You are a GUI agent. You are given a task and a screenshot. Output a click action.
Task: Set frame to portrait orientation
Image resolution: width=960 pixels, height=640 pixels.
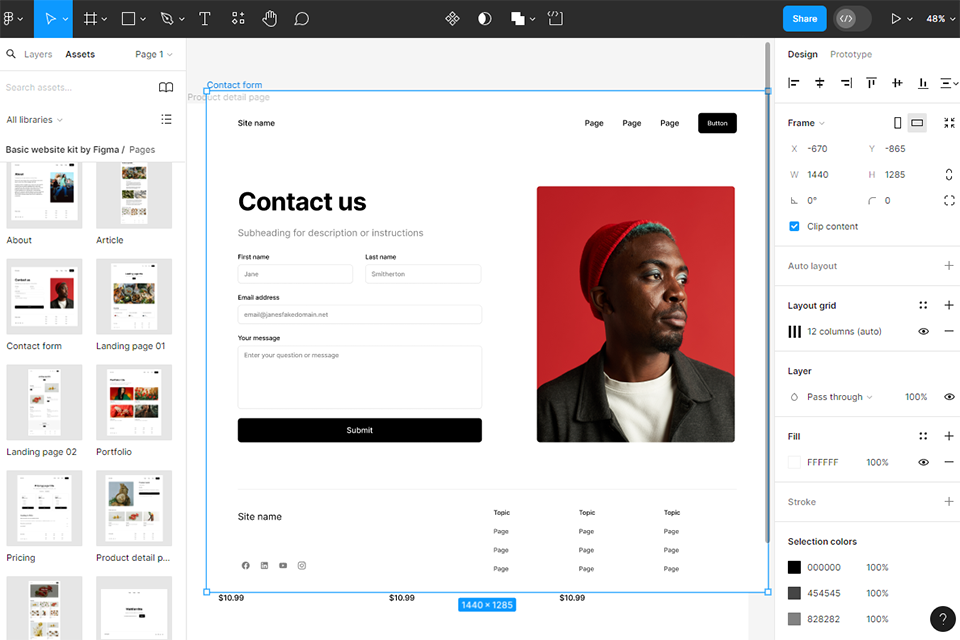[x=897, y=123]
